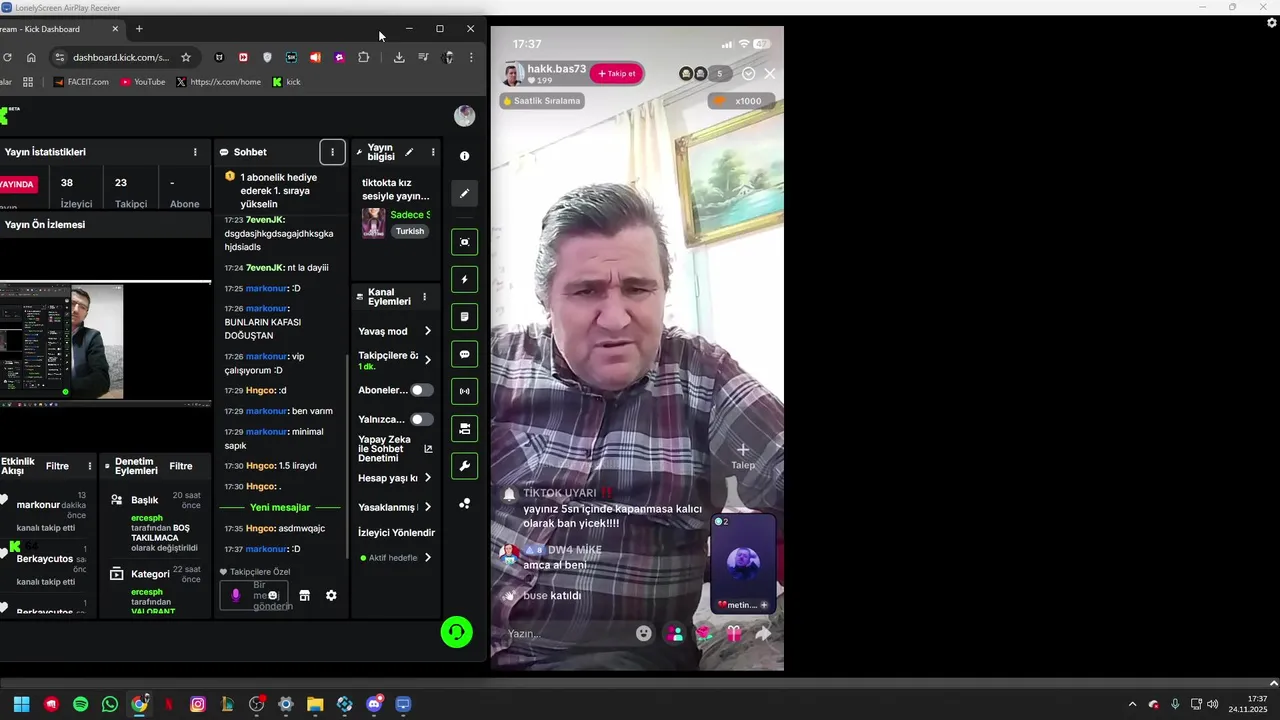Open a new Chrome tab
The image size is (1280, 720).
[139, 29]
